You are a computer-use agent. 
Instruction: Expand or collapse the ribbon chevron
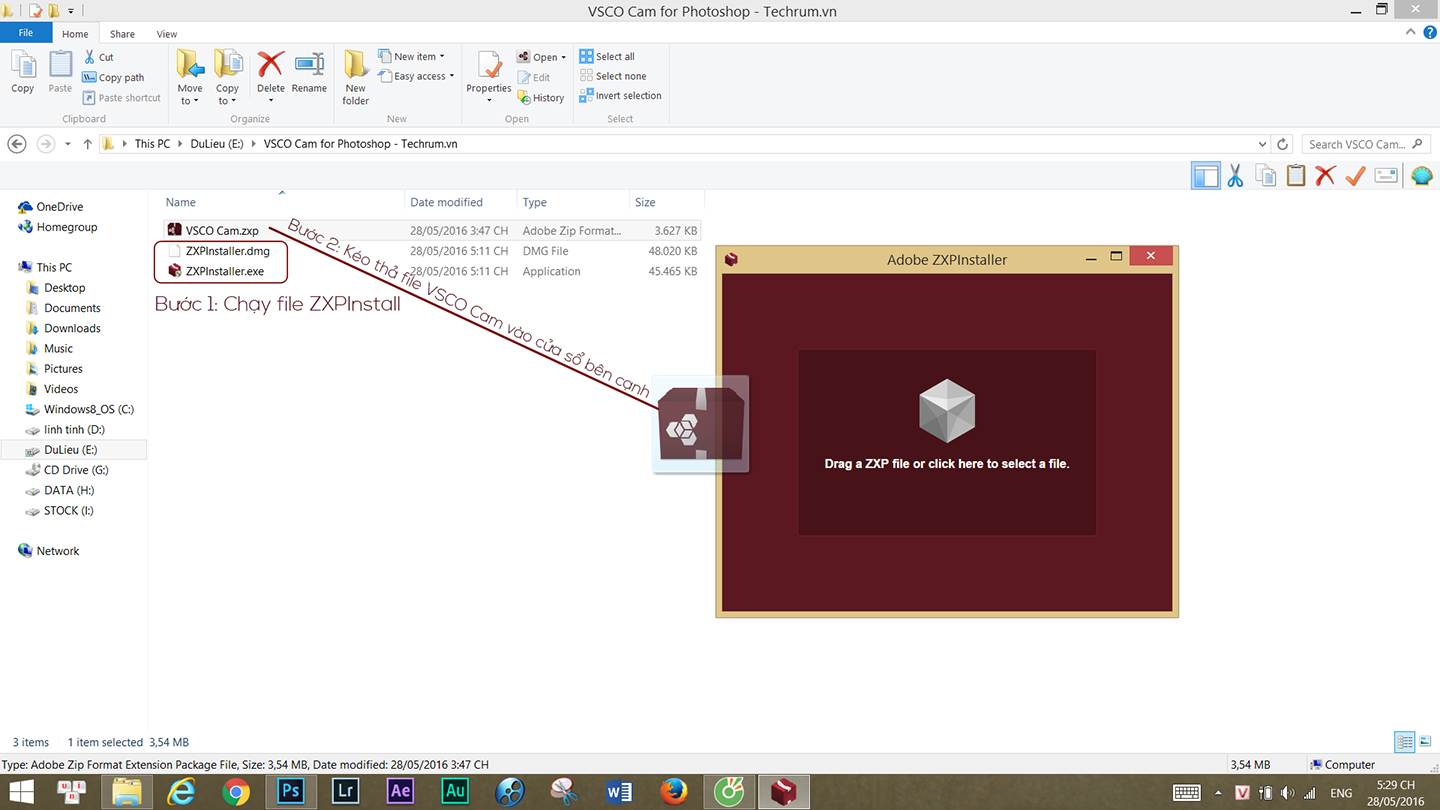click(x=1411, y=33)
